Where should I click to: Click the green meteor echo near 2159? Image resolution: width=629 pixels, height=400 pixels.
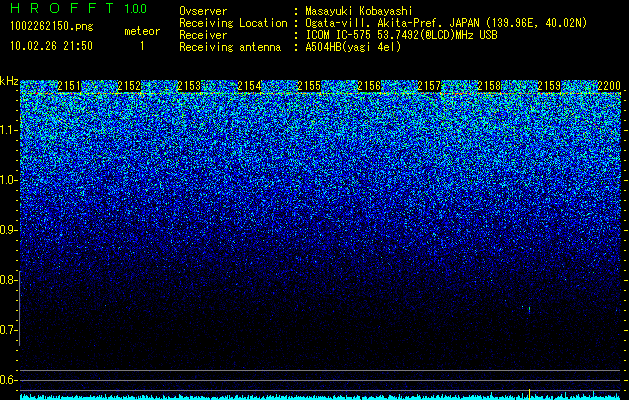[529, 309]
